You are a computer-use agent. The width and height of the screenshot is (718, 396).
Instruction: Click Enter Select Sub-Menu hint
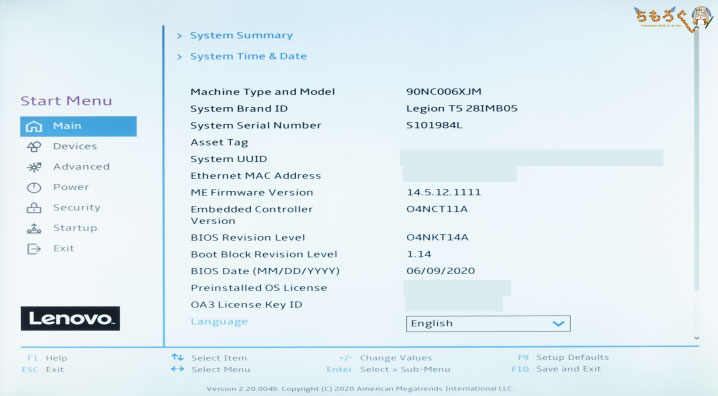click(x=388, y=369)
